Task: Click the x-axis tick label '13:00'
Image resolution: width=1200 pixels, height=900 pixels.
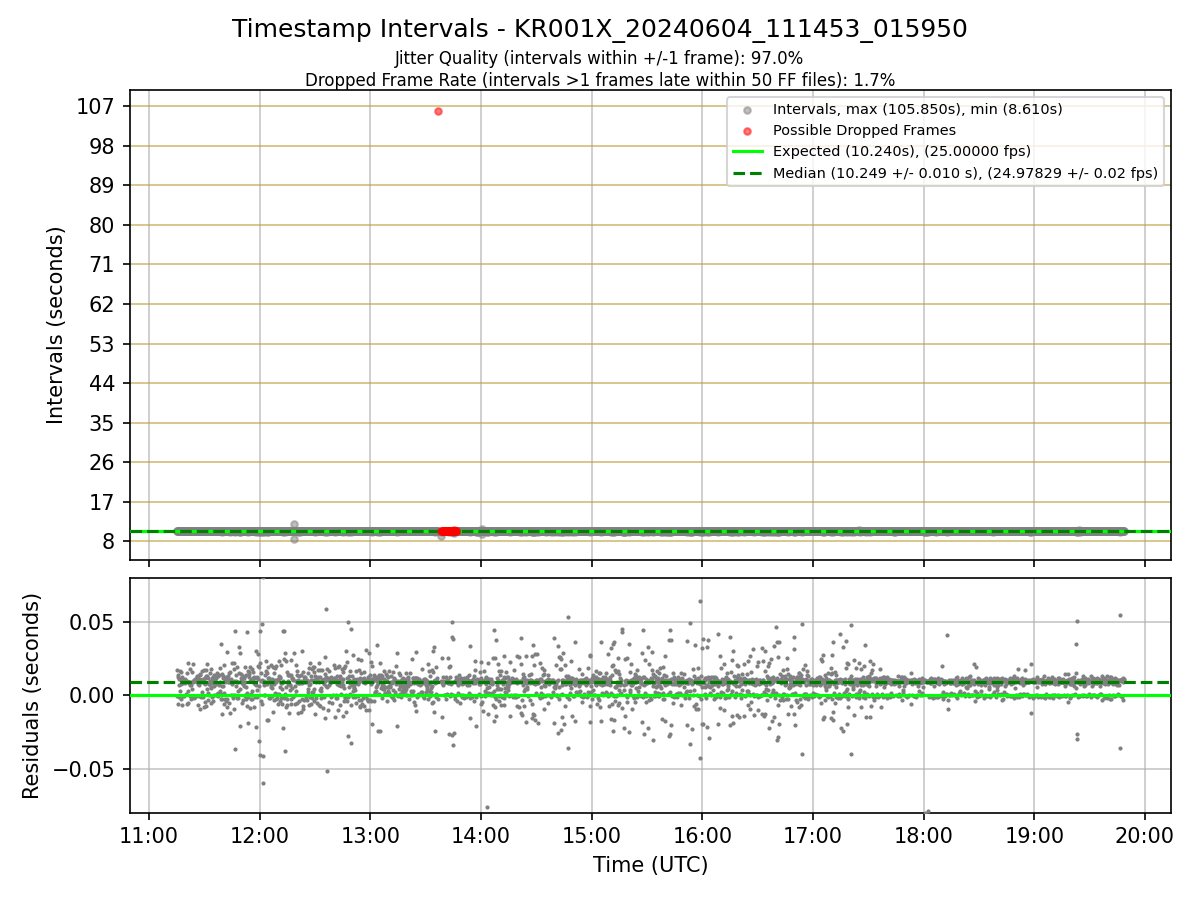Action: (370, 836)
